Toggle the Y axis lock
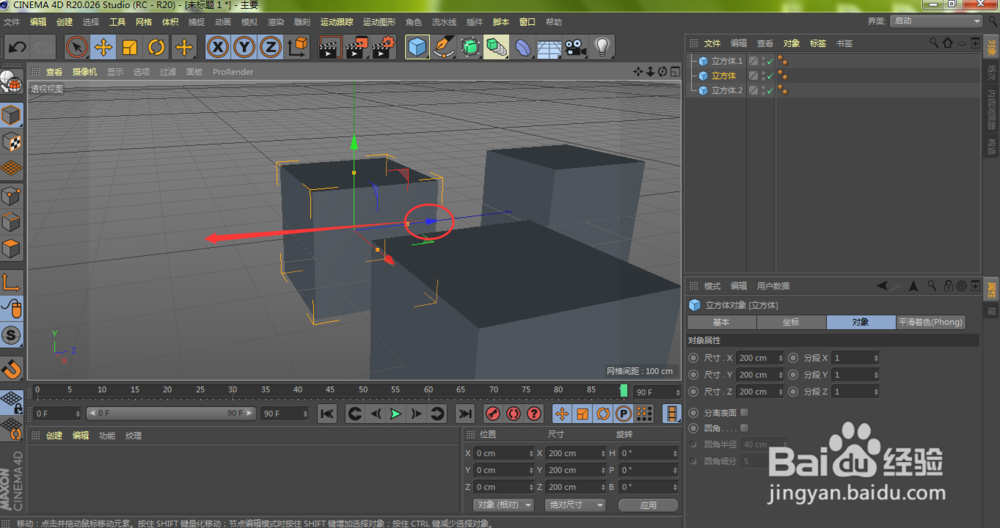The height and width of the screenshot is (528, 1000). (244, 47)
